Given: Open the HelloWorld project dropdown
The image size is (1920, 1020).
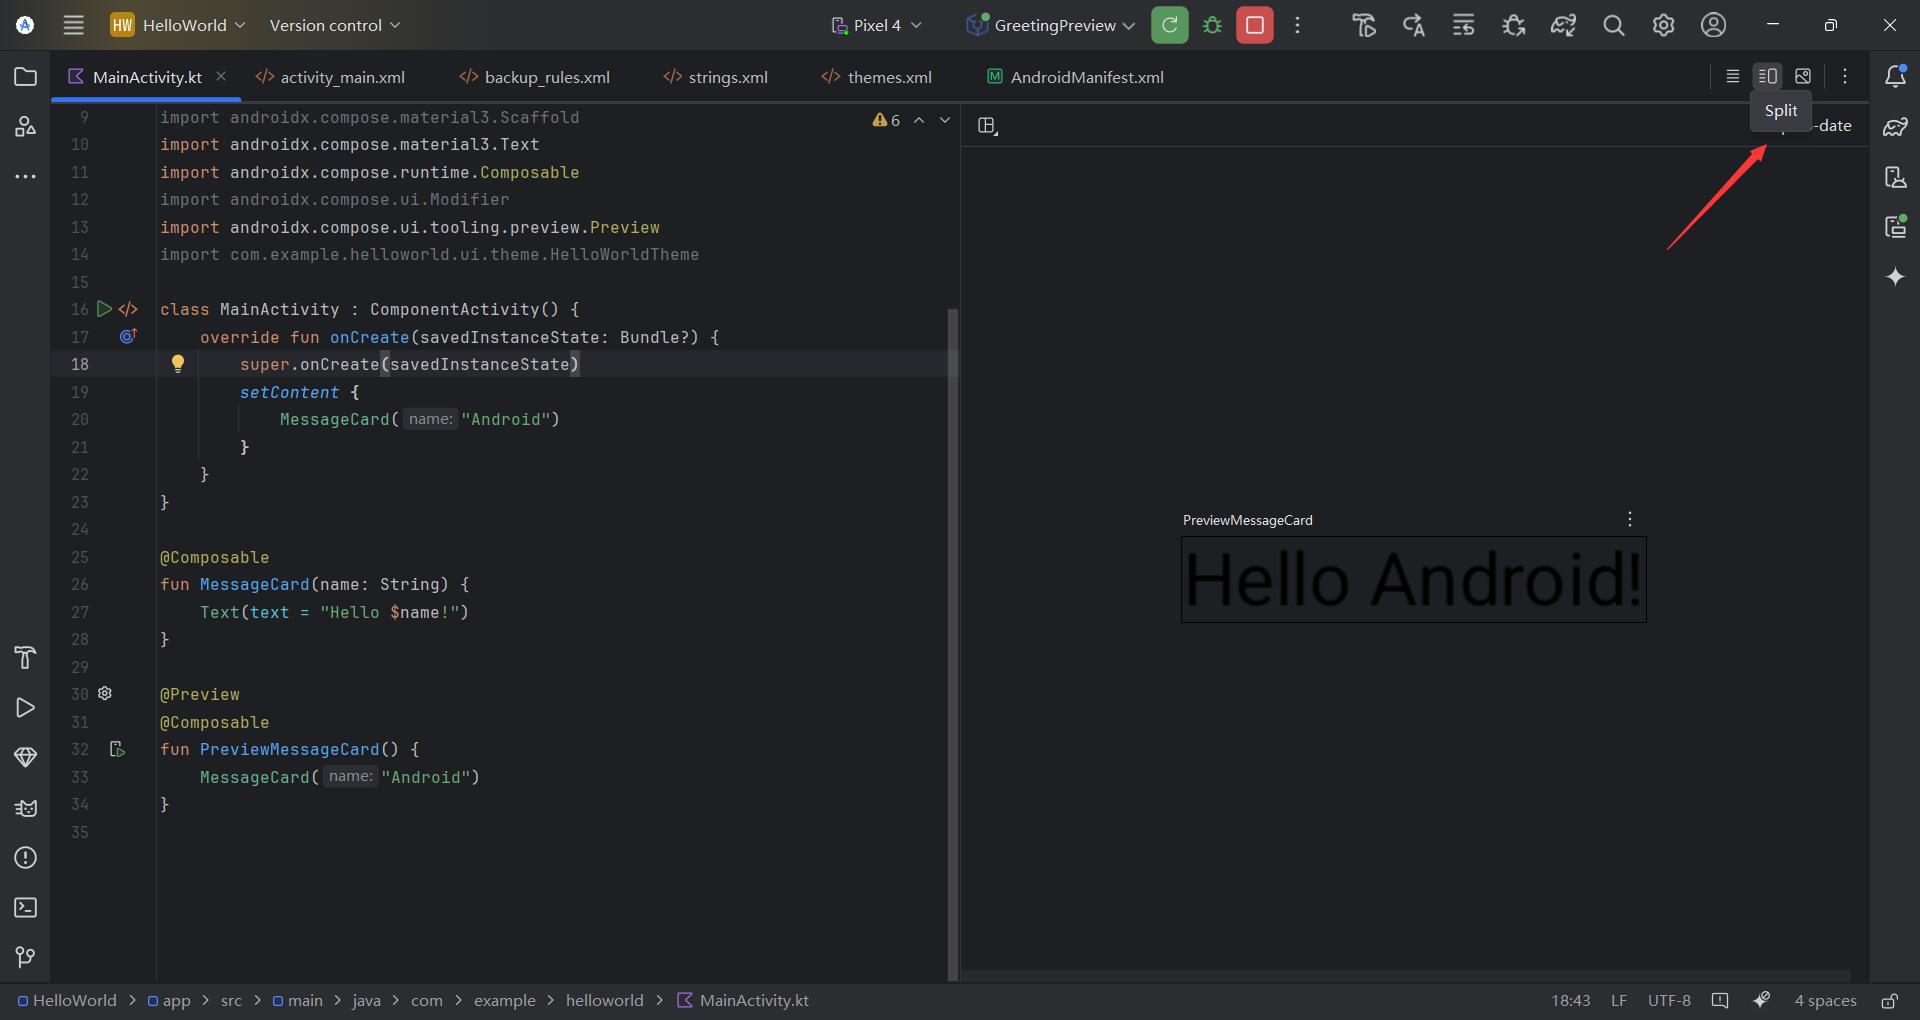Looking at the screenshot, I should (178, 25).
